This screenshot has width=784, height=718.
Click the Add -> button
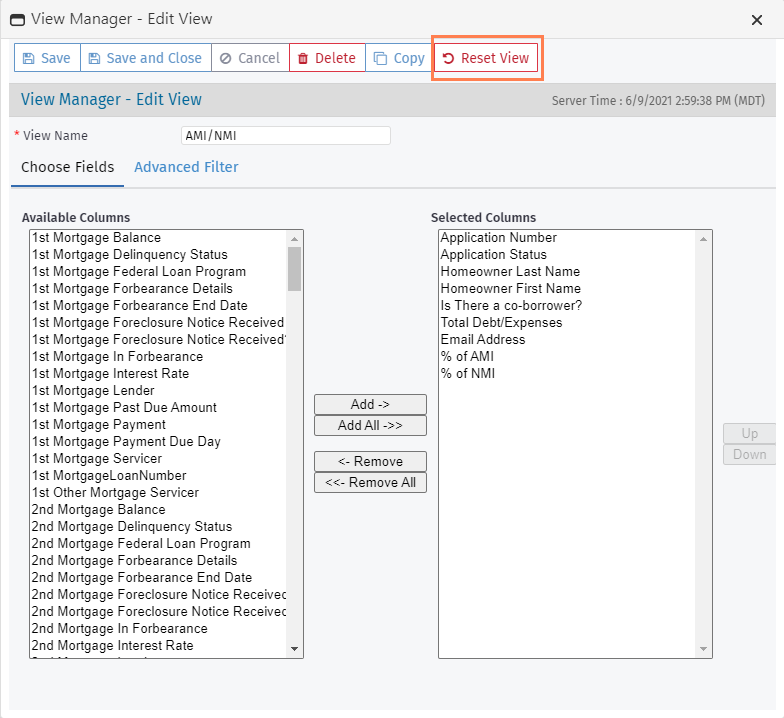[x=370, y=404]
